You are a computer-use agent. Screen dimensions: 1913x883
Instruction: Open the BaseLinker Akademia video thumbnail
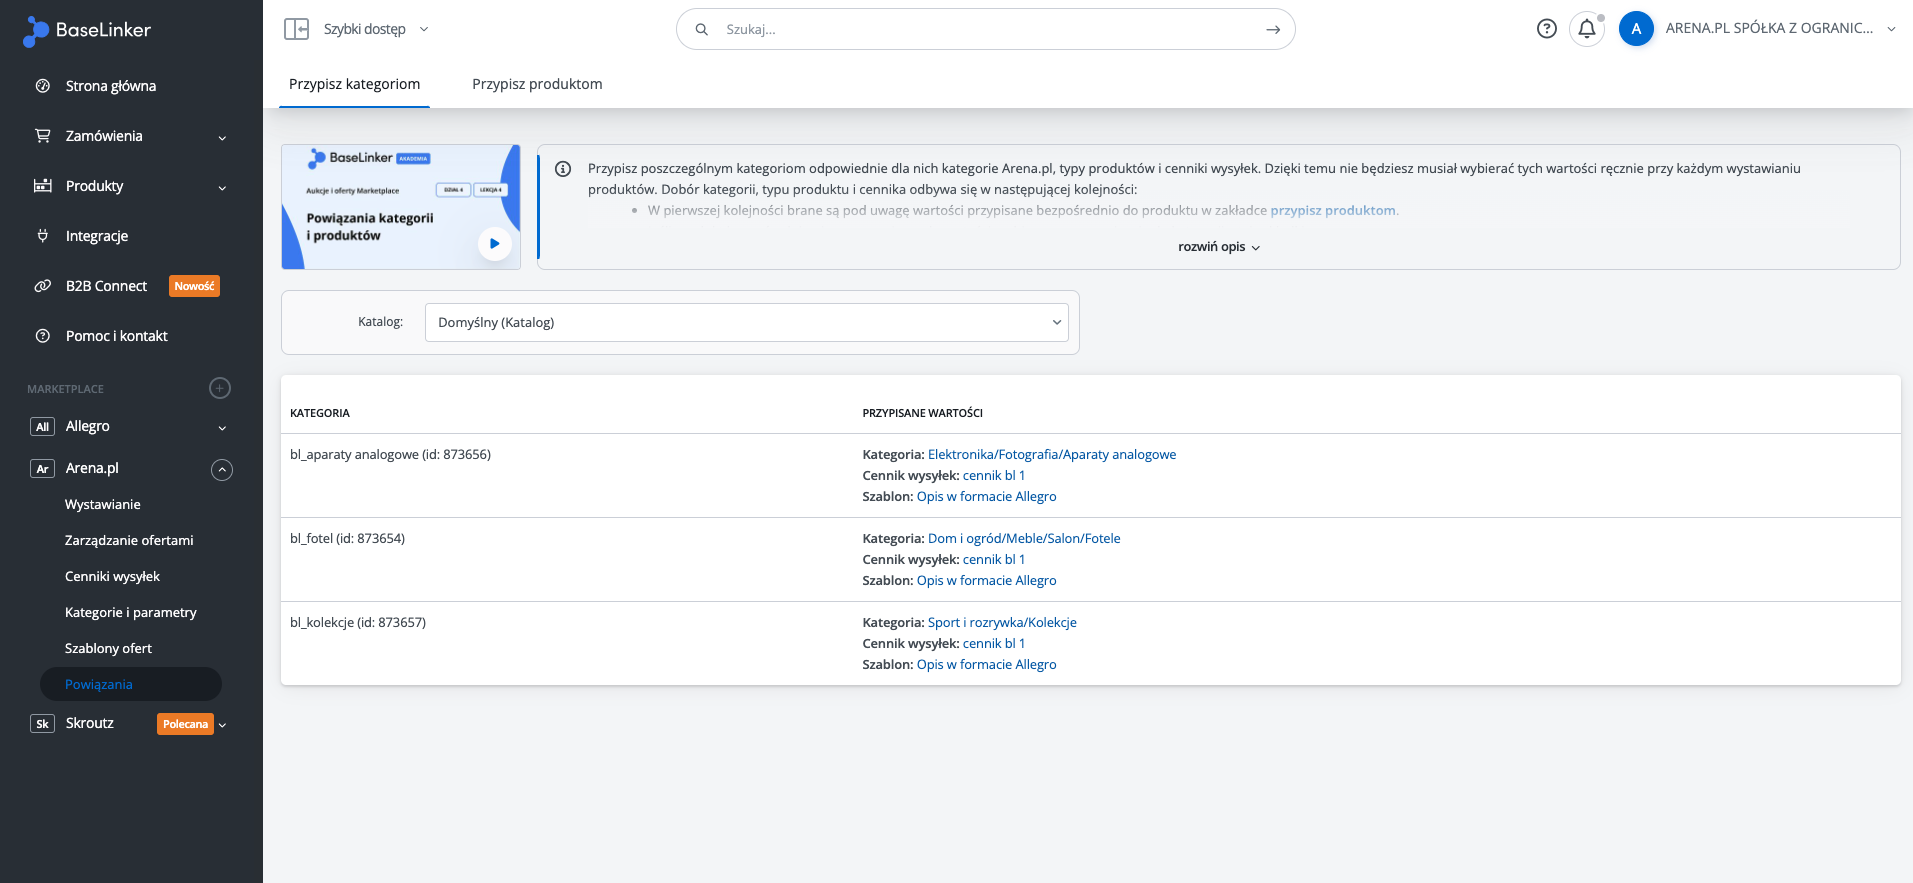pos(401,207)
